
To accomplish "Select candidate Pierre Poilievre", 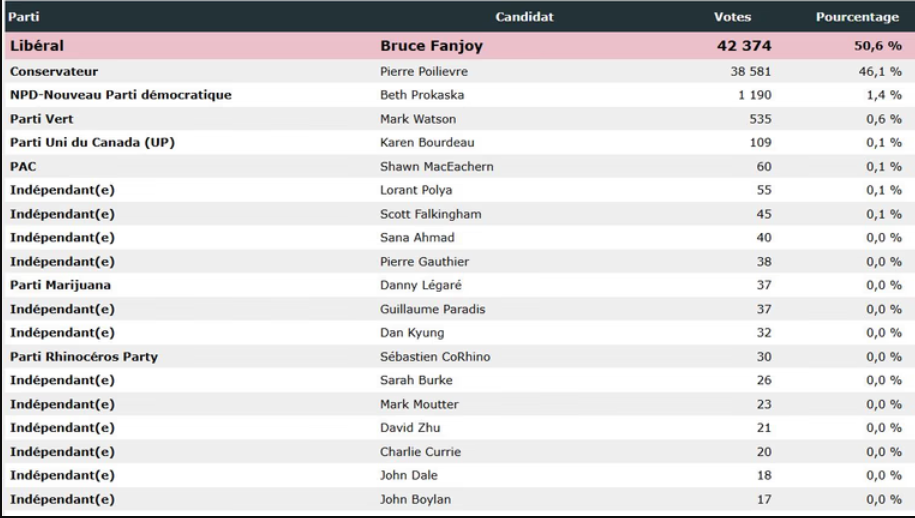I will 424,72.
